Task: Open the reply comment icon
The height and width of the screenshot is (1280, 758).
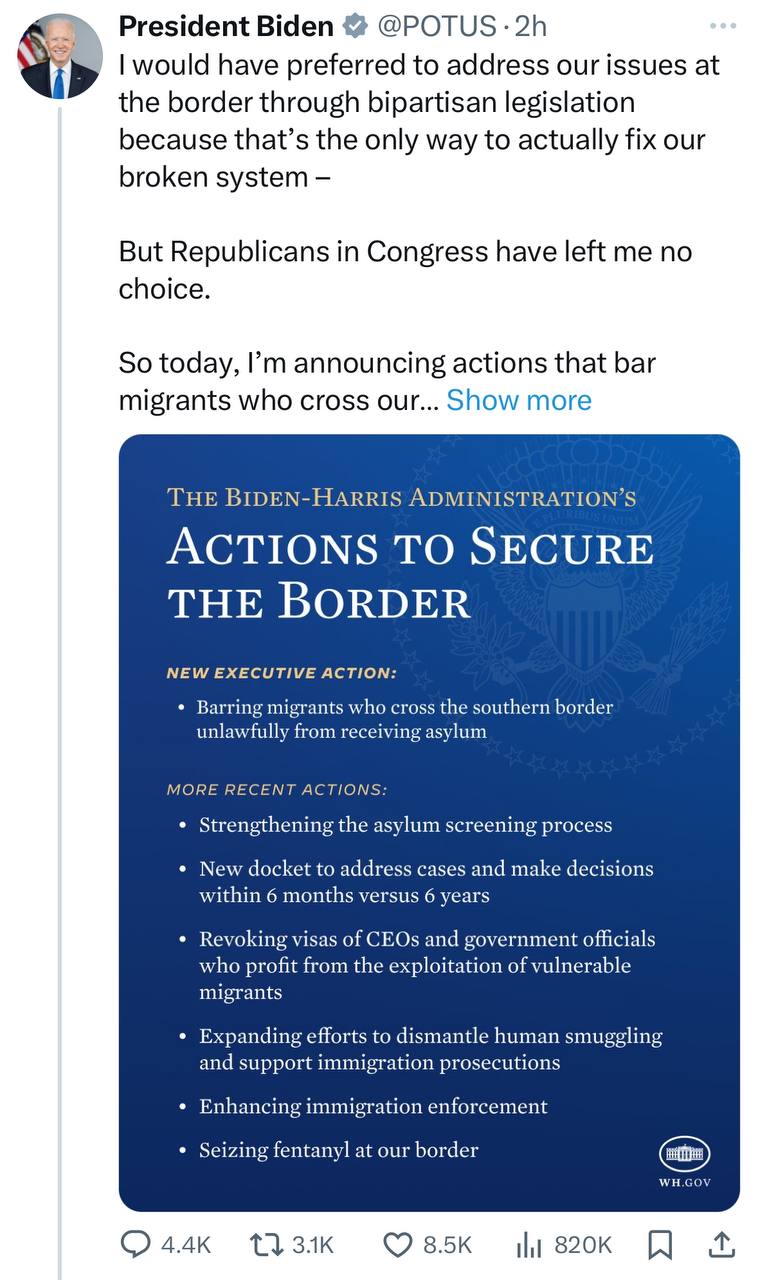Action: click(x=134, y=1244)
